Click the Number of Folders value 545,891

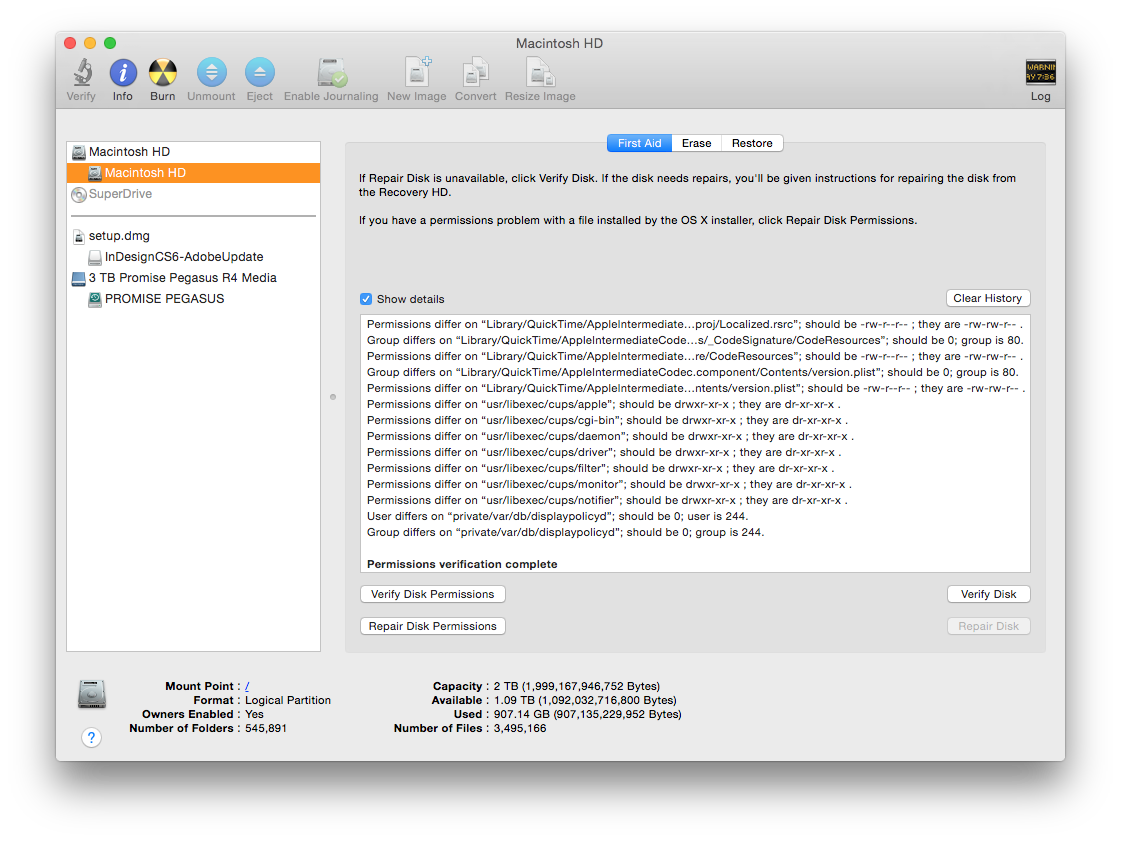[x=266, y=728]
